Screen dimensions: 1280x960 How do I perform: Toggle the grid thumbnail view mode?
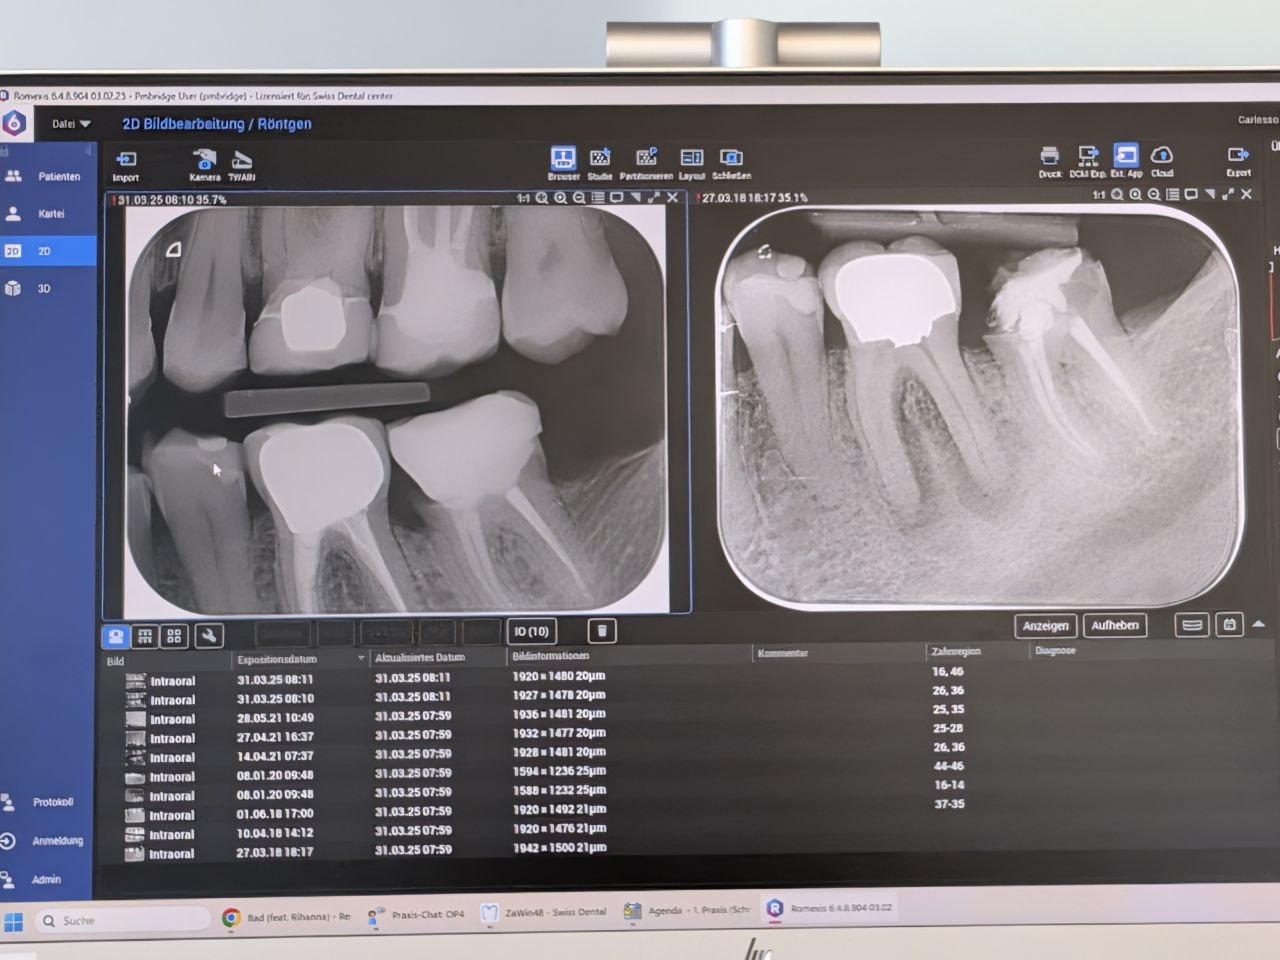174,636
